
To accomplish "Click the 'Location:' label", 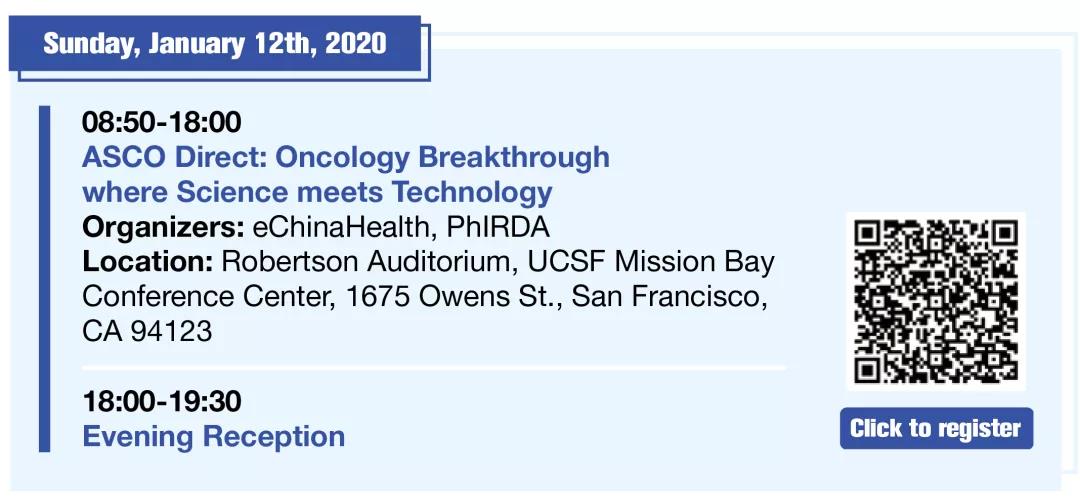I will click(x=147, y=262).
